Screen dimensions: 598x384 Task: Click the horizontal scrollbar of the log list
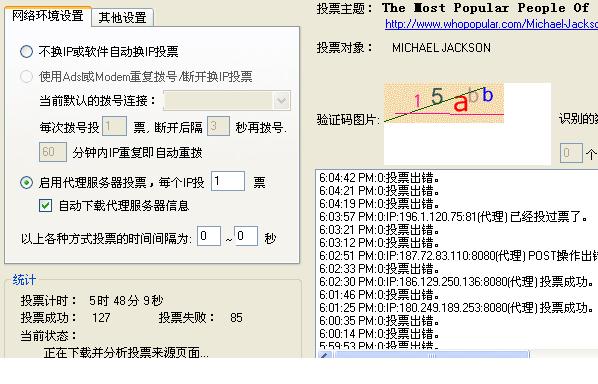(431, 355)
